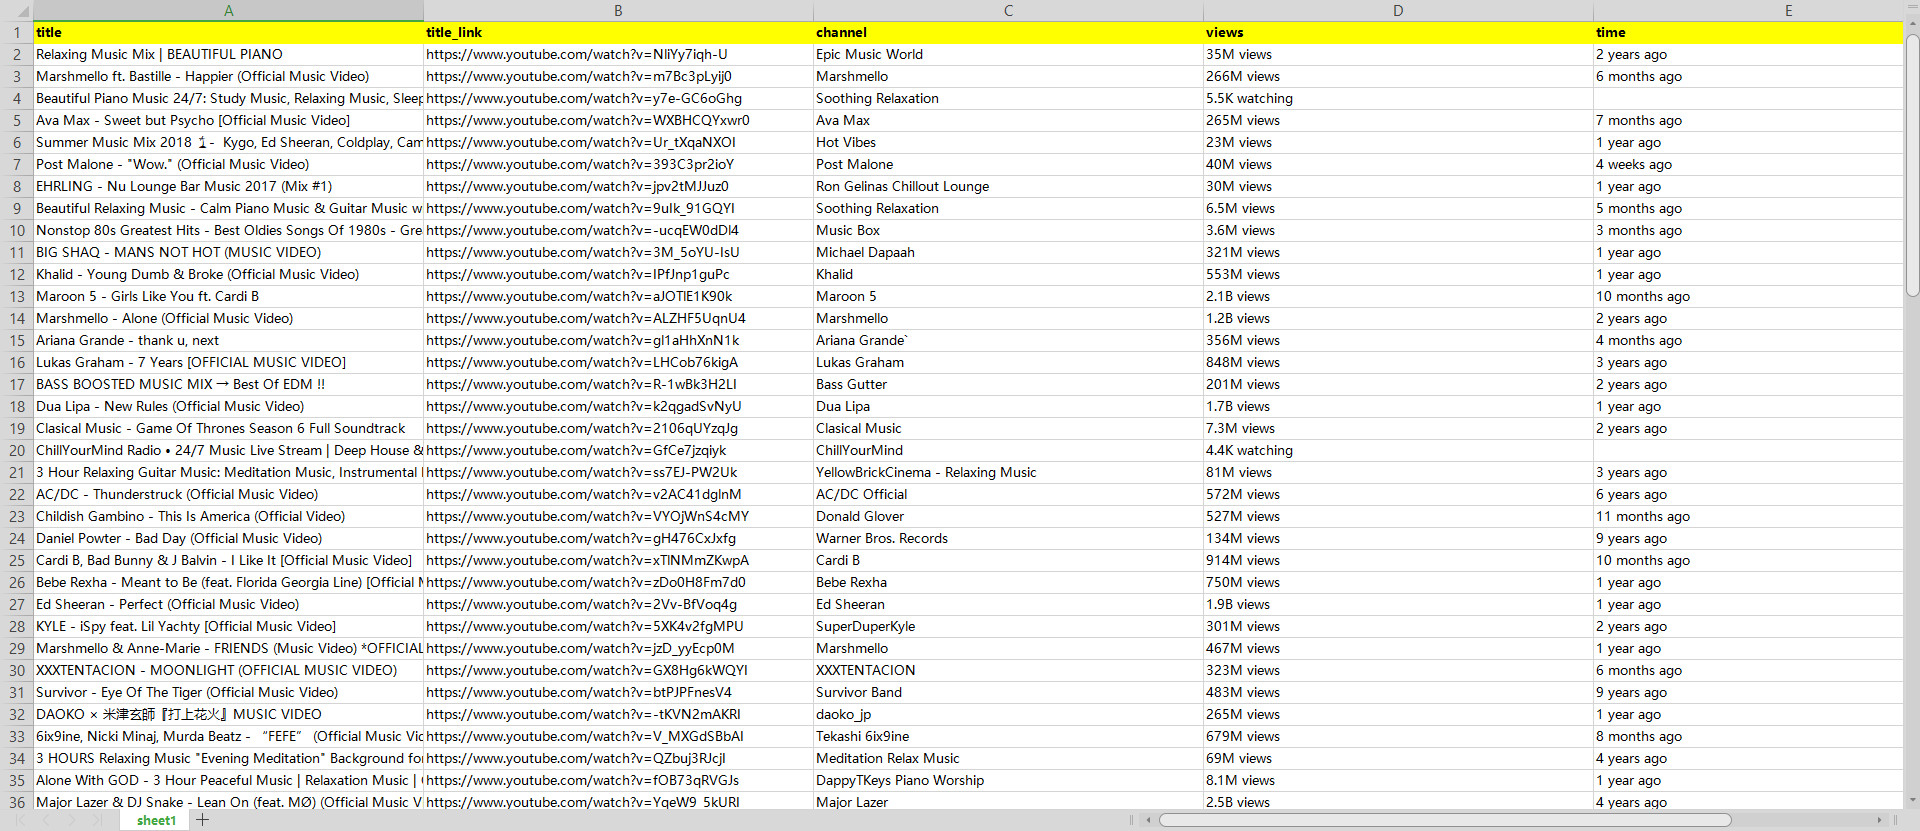The image size is (1920, 831).
Task: Select the 'Donald Glover' channel cell
Action: 1008,516
